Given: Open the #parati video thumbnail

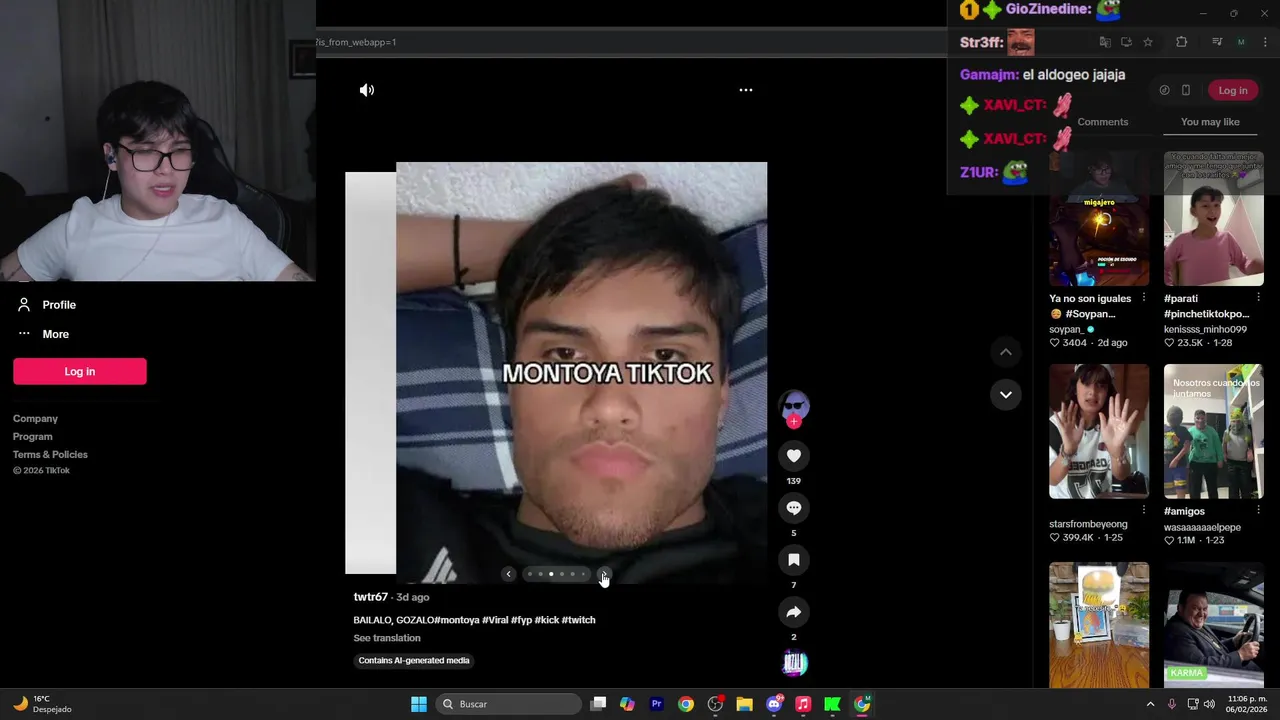Looking at the screenshot, I should [x=1213, y=219].
